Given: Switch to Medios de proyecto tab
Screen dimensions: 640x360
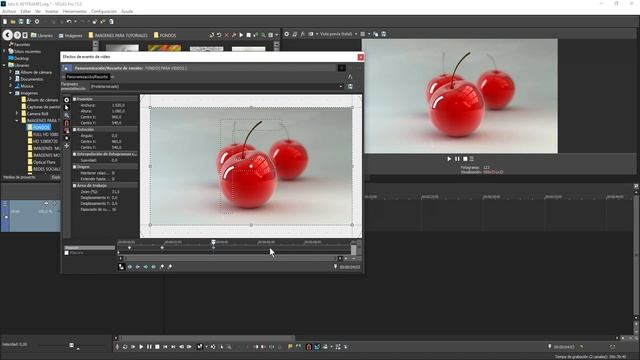Looking at the screenshot, I should point(19,178).
